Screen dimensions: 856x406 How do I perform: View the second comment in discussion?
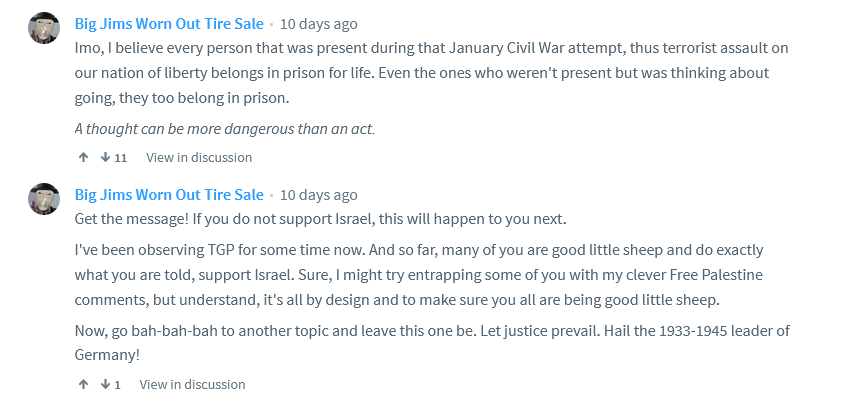[192, 385]
